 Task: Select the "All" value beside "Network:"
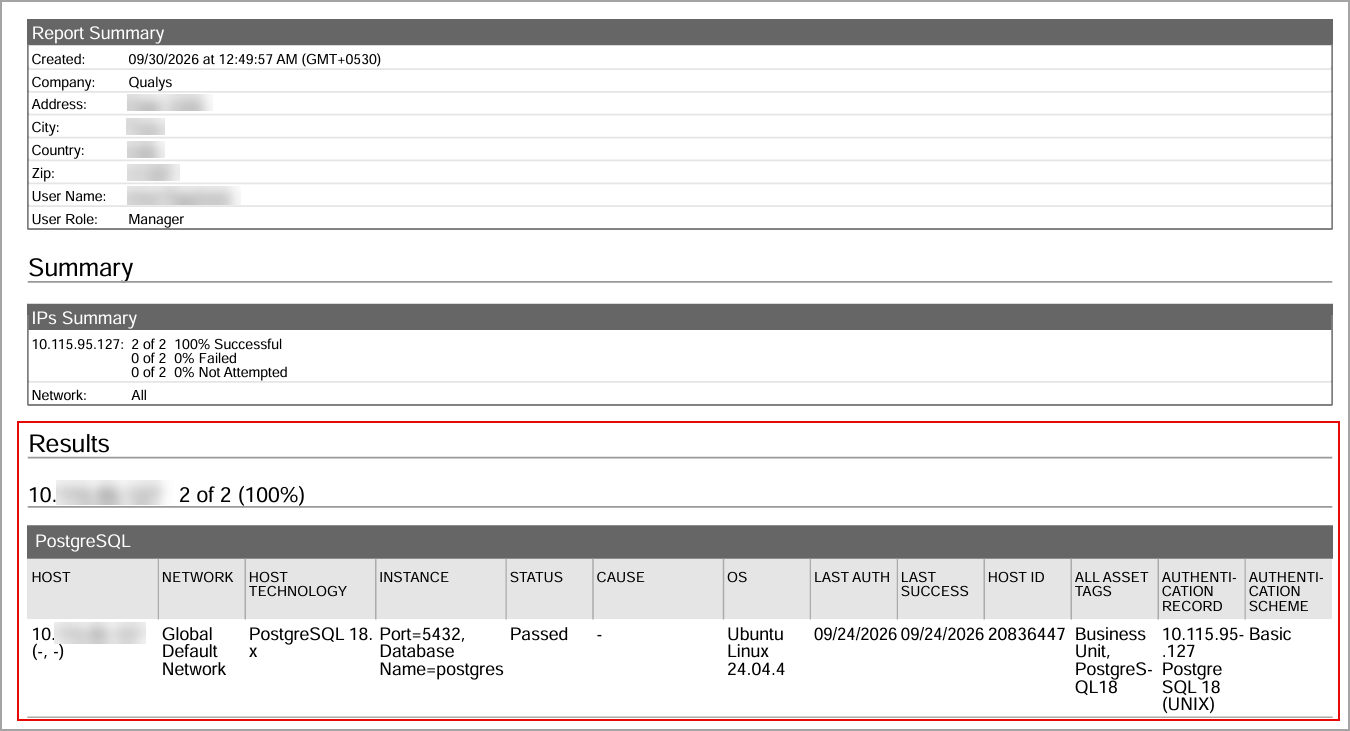[x=139, y=395]
